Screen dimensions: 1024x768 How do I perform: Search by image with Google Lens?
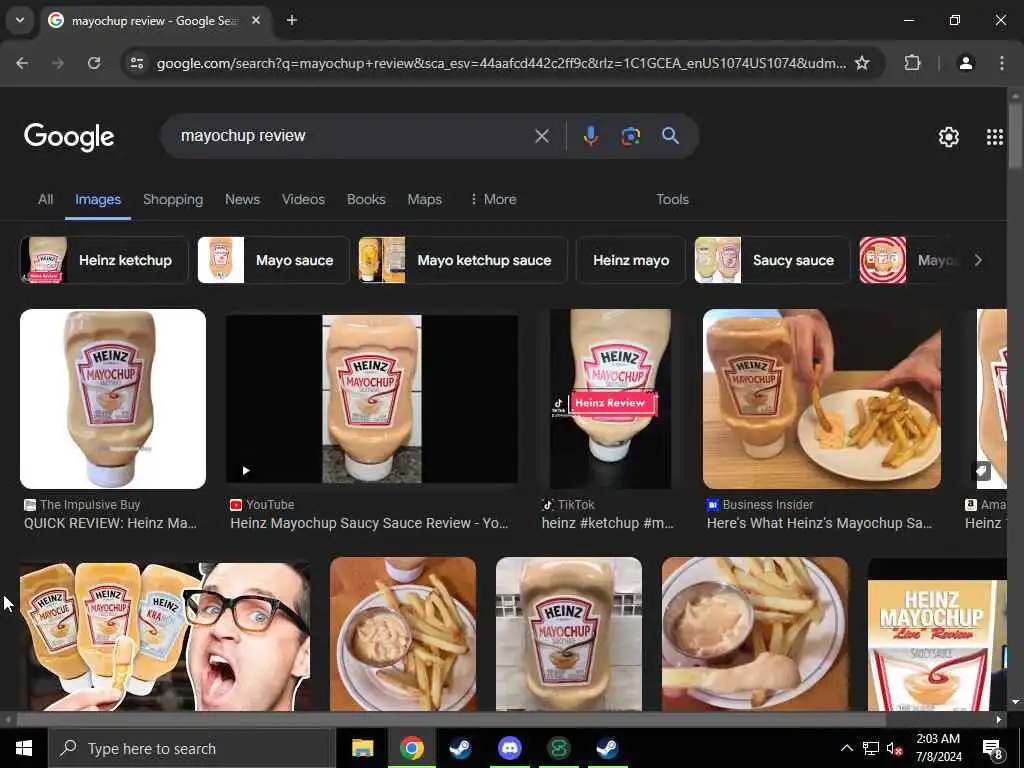[x=630, y=136]
